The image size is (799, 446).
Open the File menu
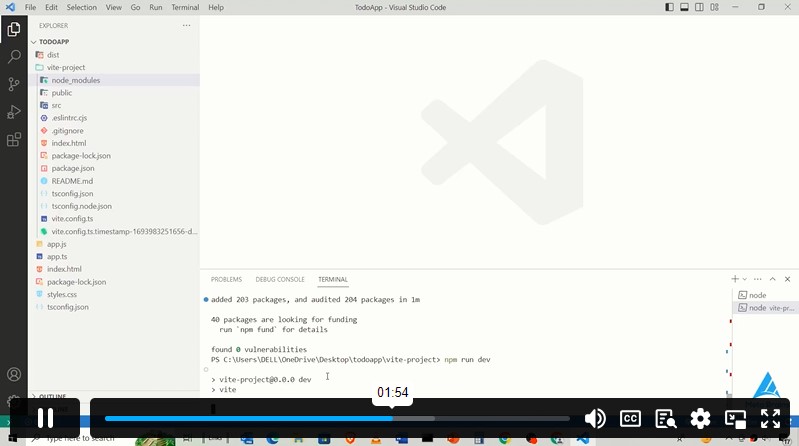pos(31,7)
